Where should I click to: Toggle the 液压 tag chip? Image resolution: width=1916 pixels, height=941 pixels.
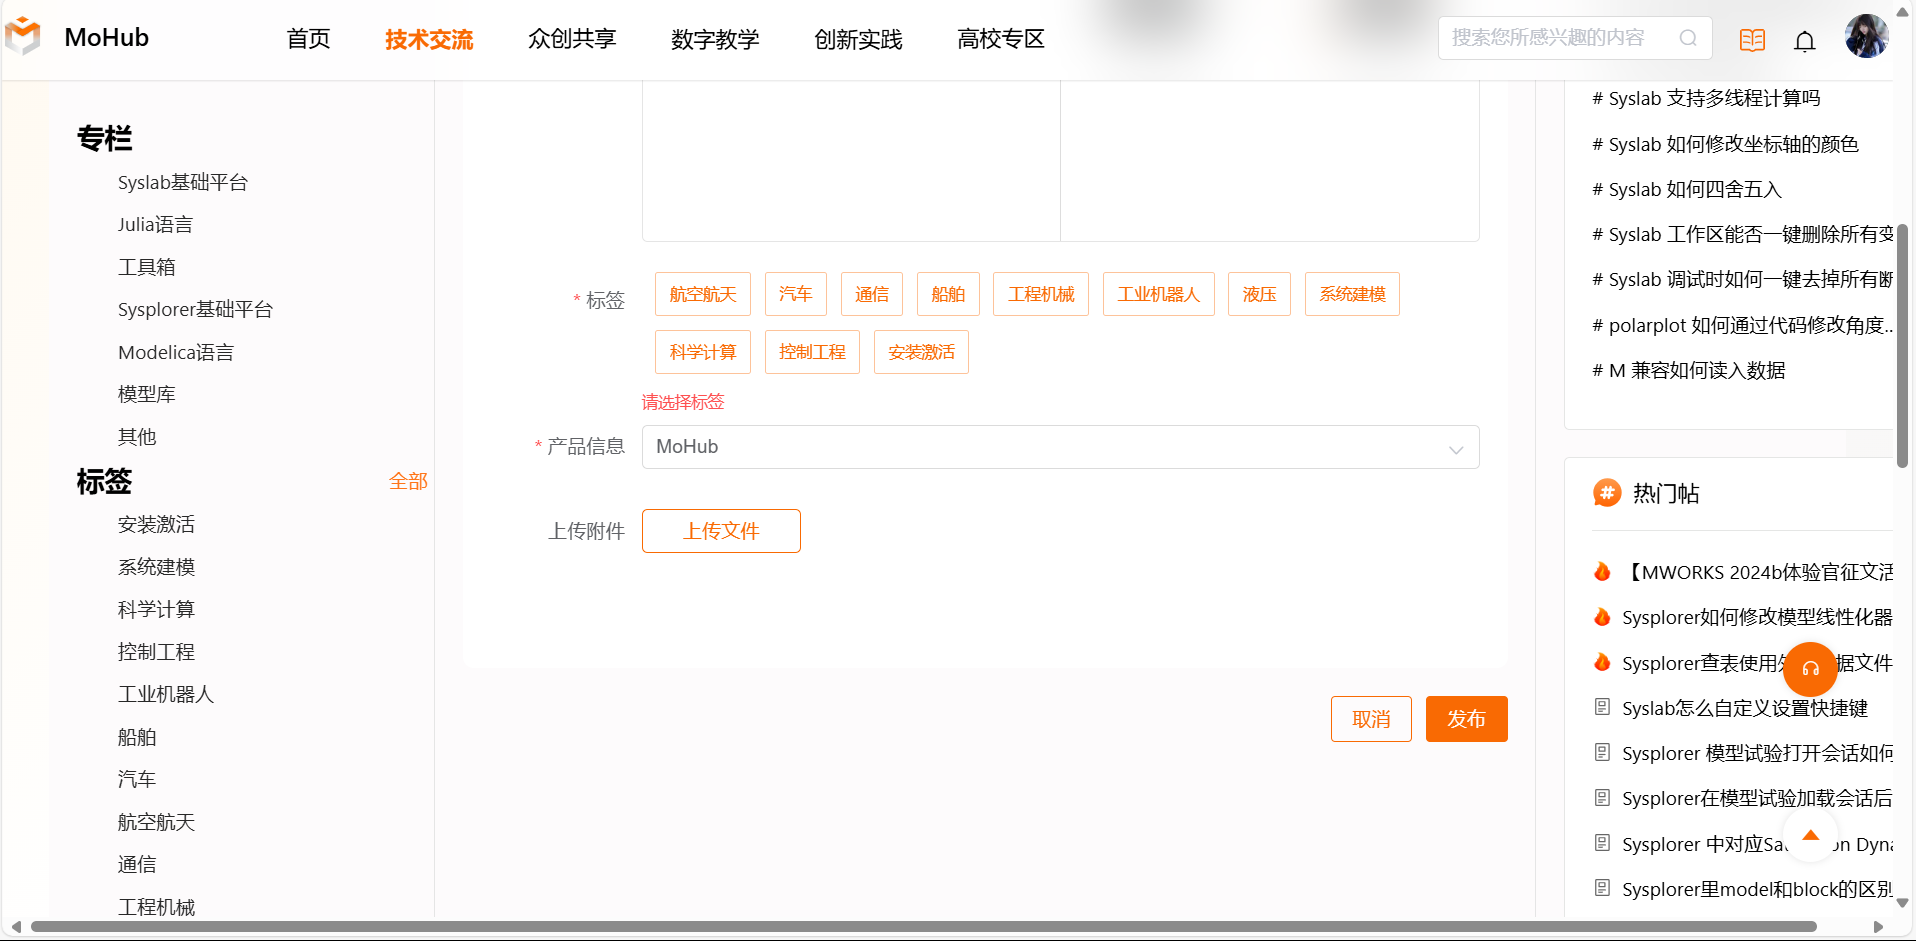coord(1260,294)
